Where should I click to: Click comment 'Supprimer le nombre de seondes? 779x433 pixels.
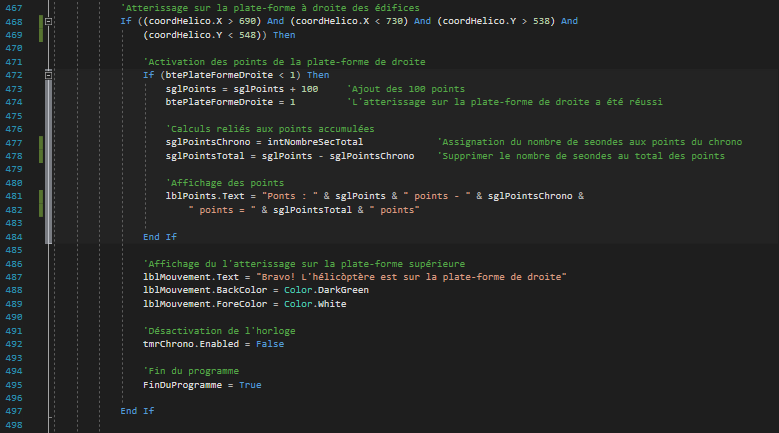coord(581,156)
